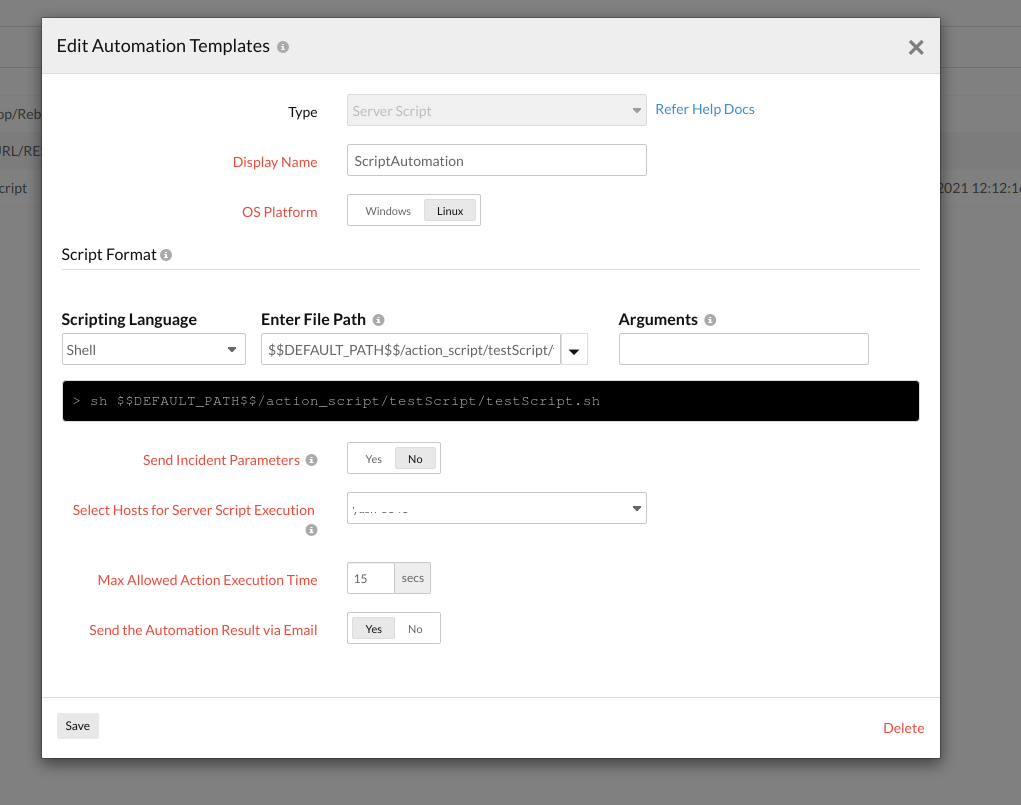This screenshot has width=1021, height=805.
Task: Select Windows as OS Platform
Action: click(388, 211)
